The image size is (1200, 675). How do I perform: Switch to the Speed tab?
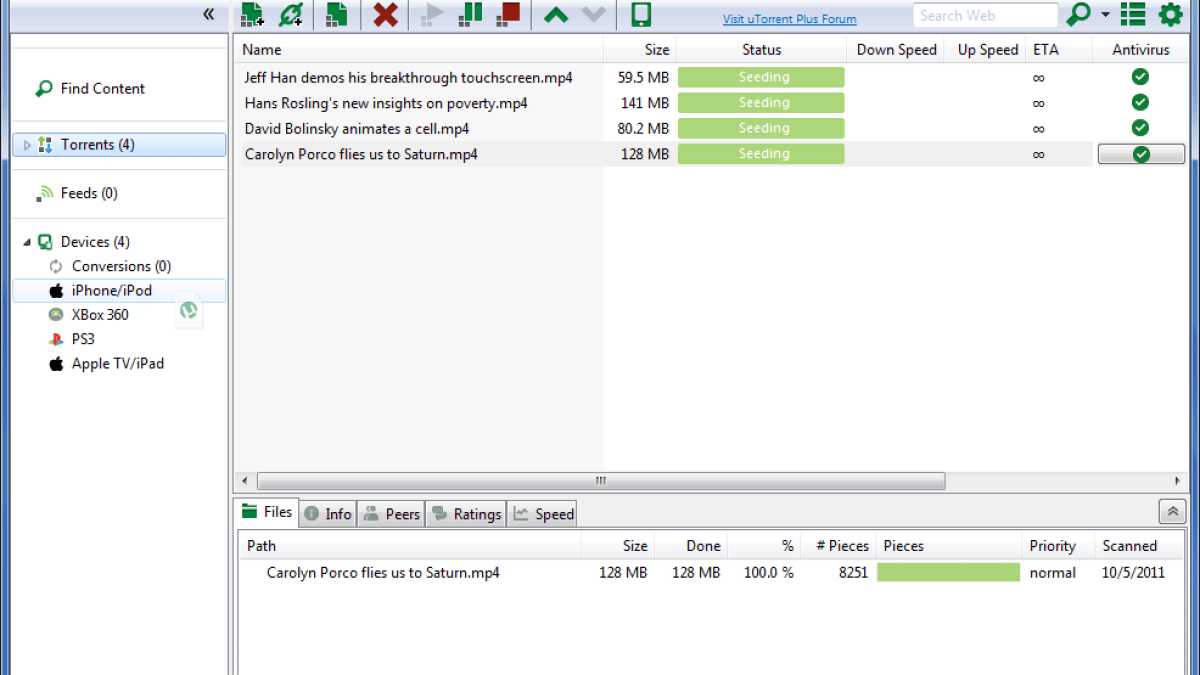pos(543,514)
